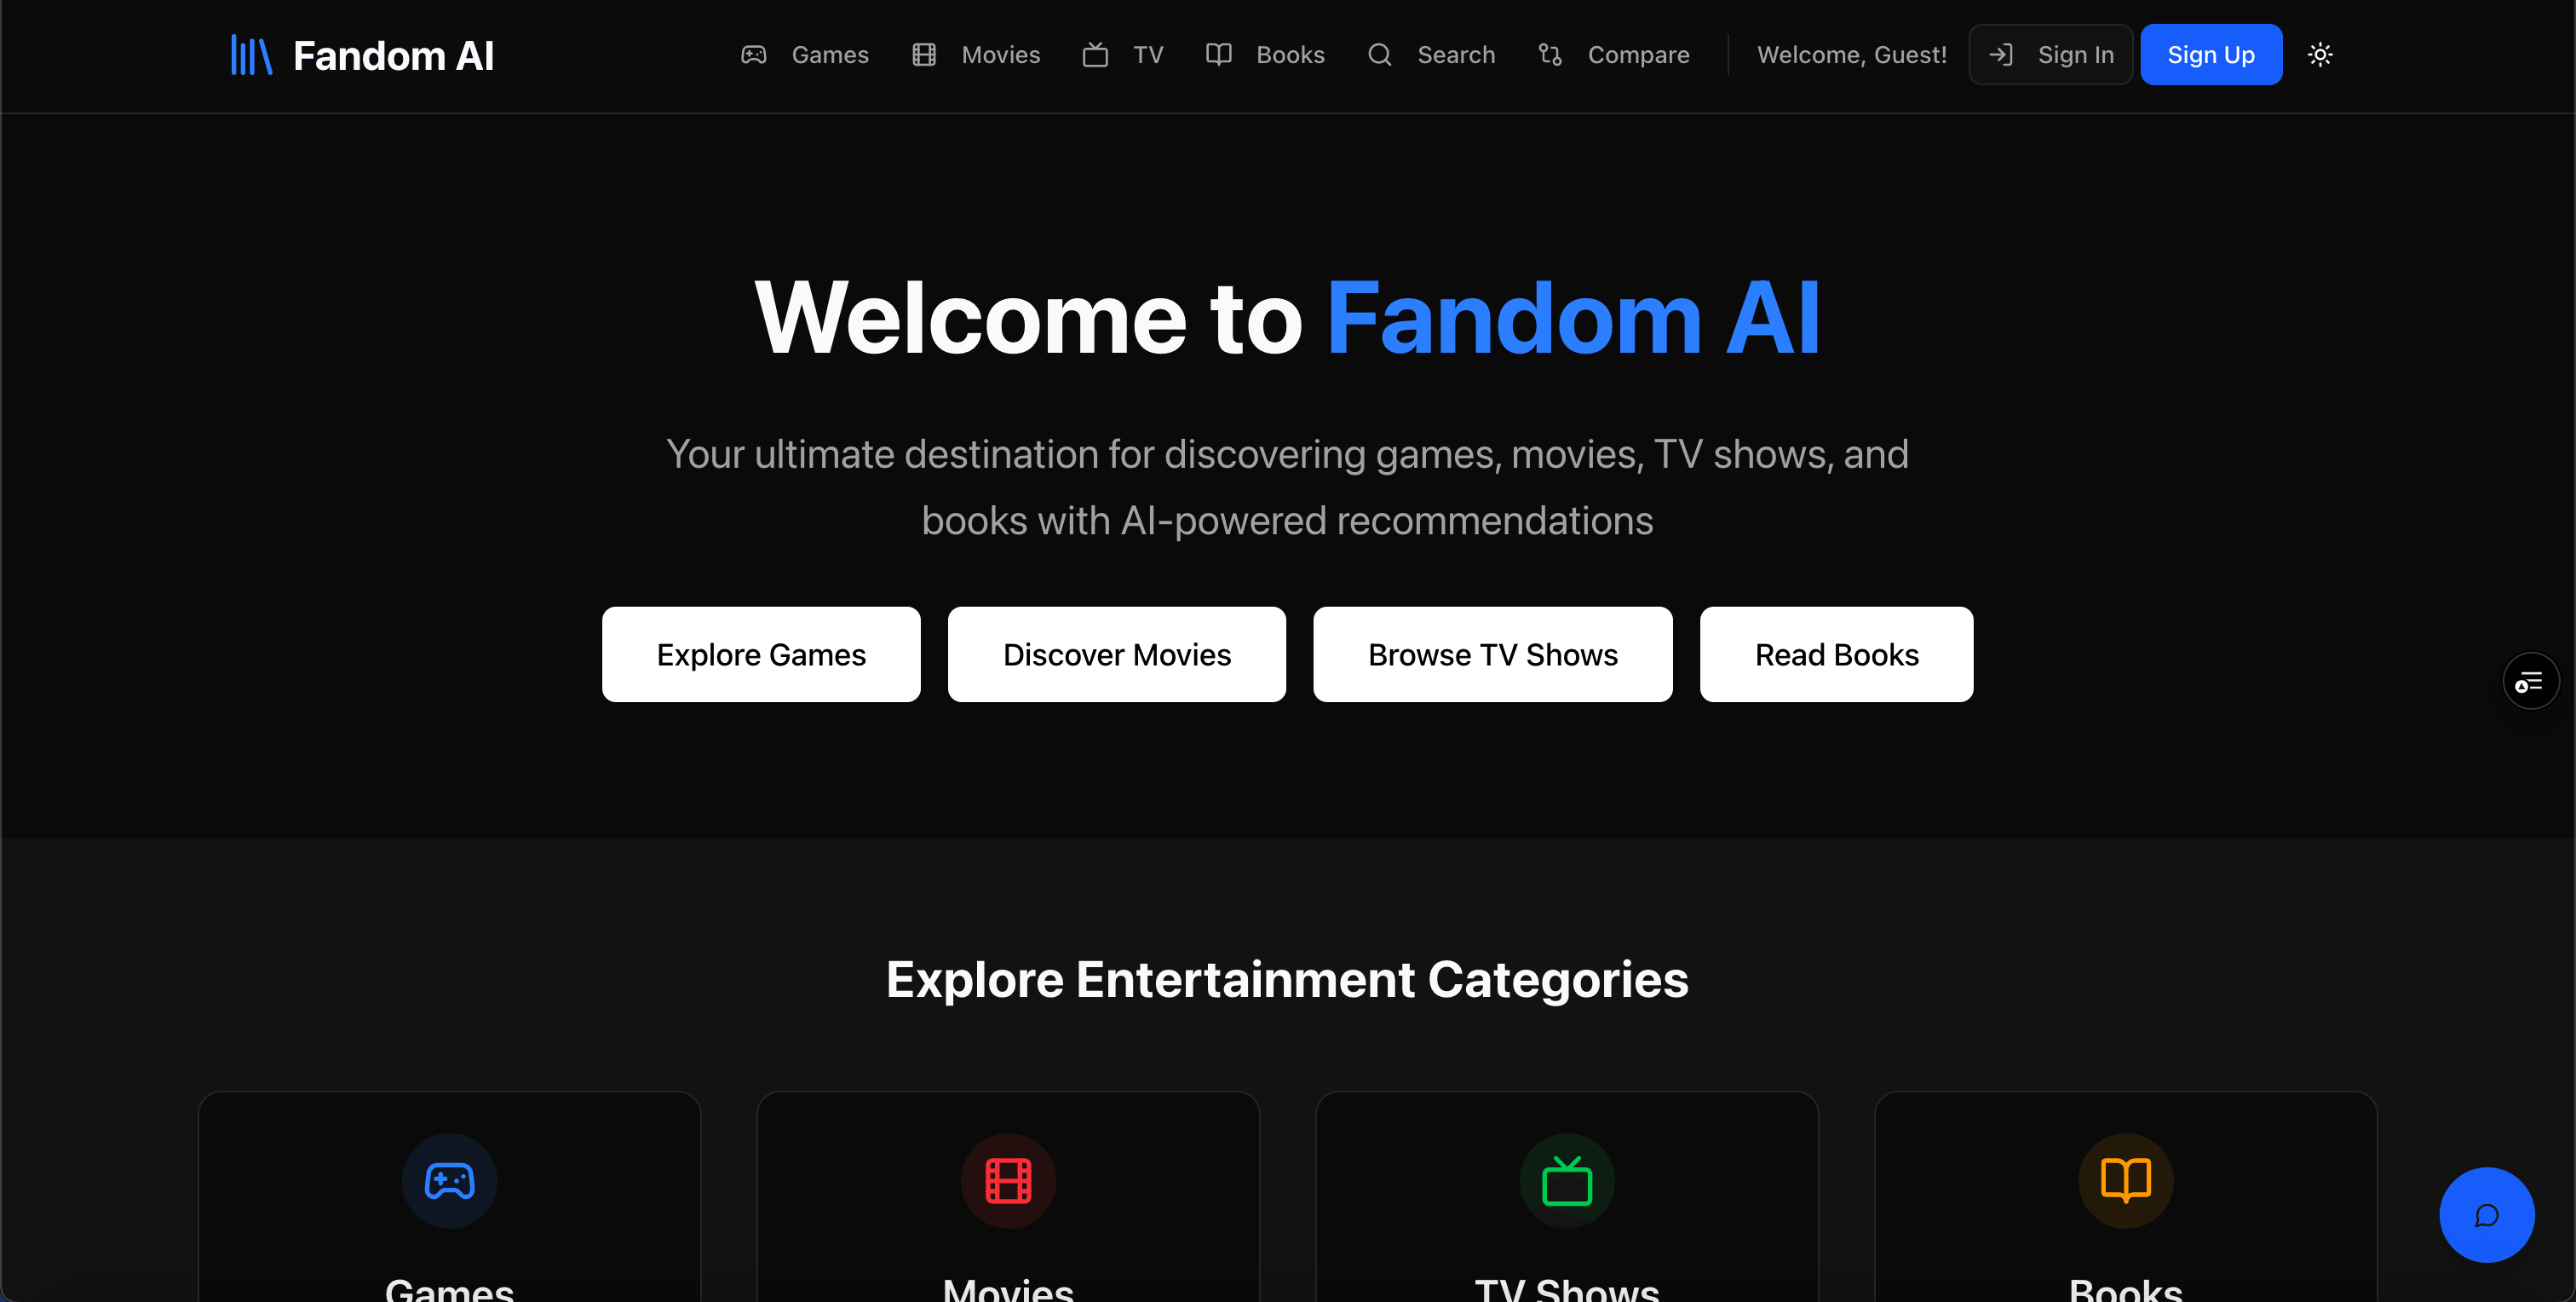Open the Compare page from the navbar
The image size is (2576, 1302).
pos(1614,55)
